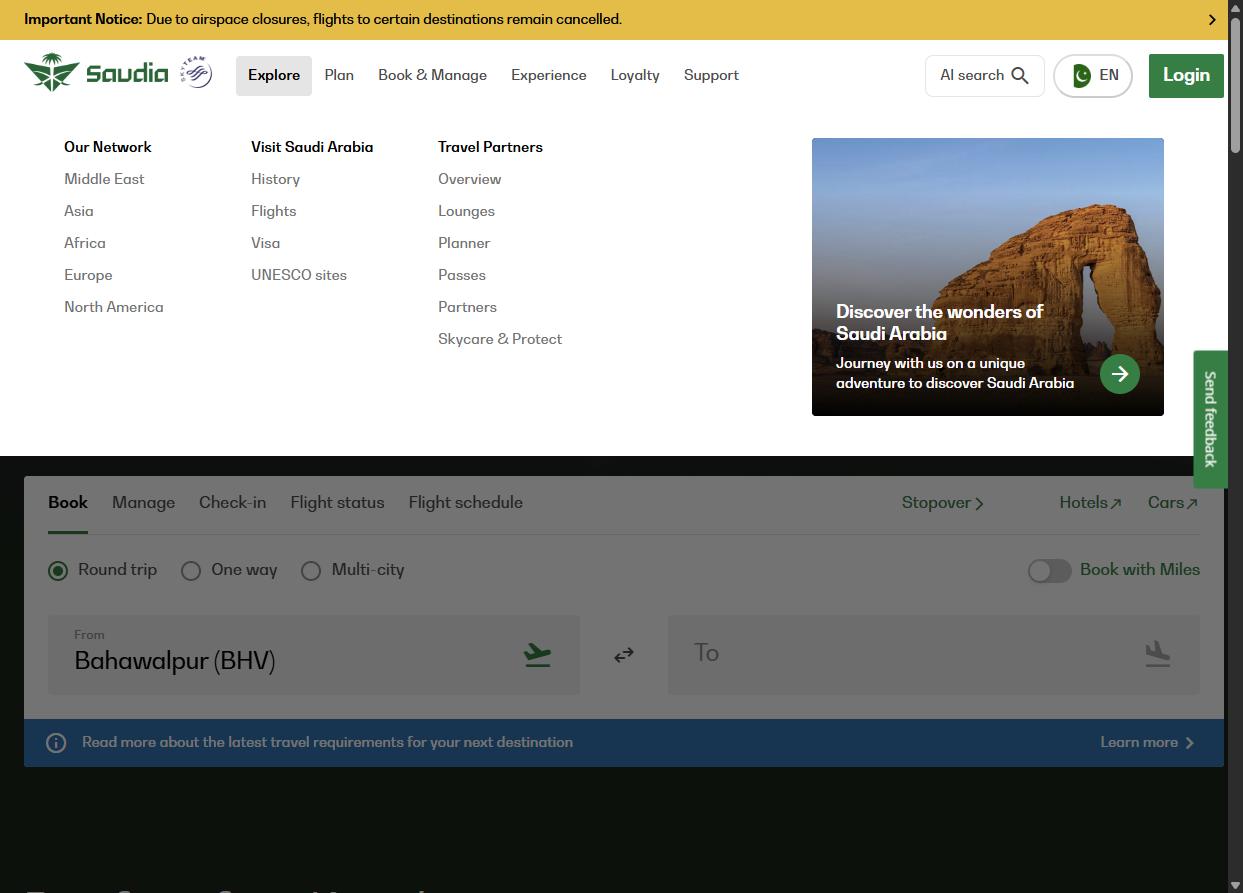Open the Plan menu
Image resolution: width=1243 pixels, height=893 pixels.
click(x=339, y=76)
